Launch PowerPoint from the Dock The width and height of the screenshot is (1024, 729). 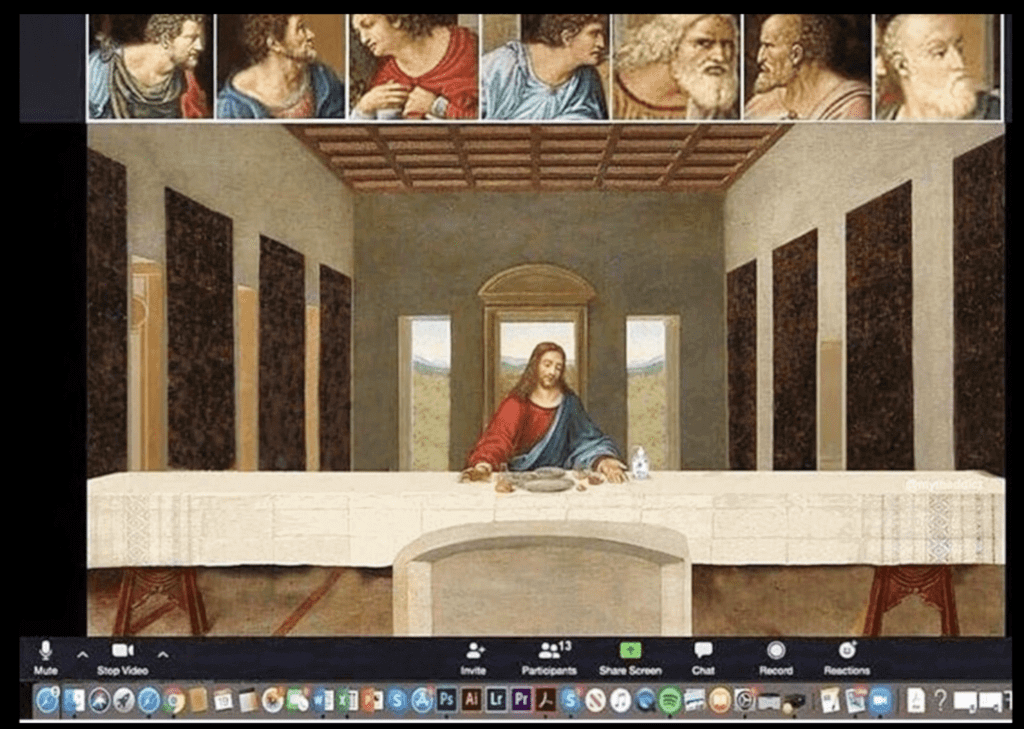pyautogui.click(x=372, y=701)
